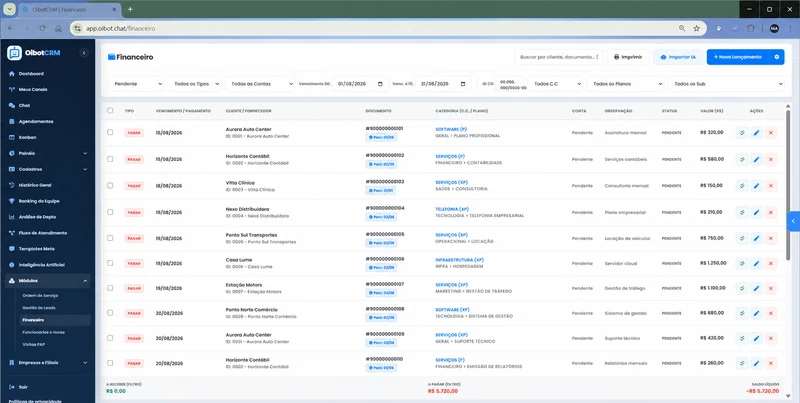800x403 pixels.
Task: Reload the browser page
Action: [42, 29]
